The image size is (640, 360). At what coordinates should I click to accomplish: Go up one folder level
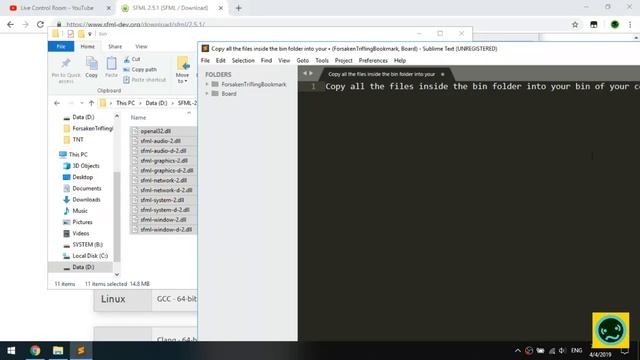(x=91, y=103)
